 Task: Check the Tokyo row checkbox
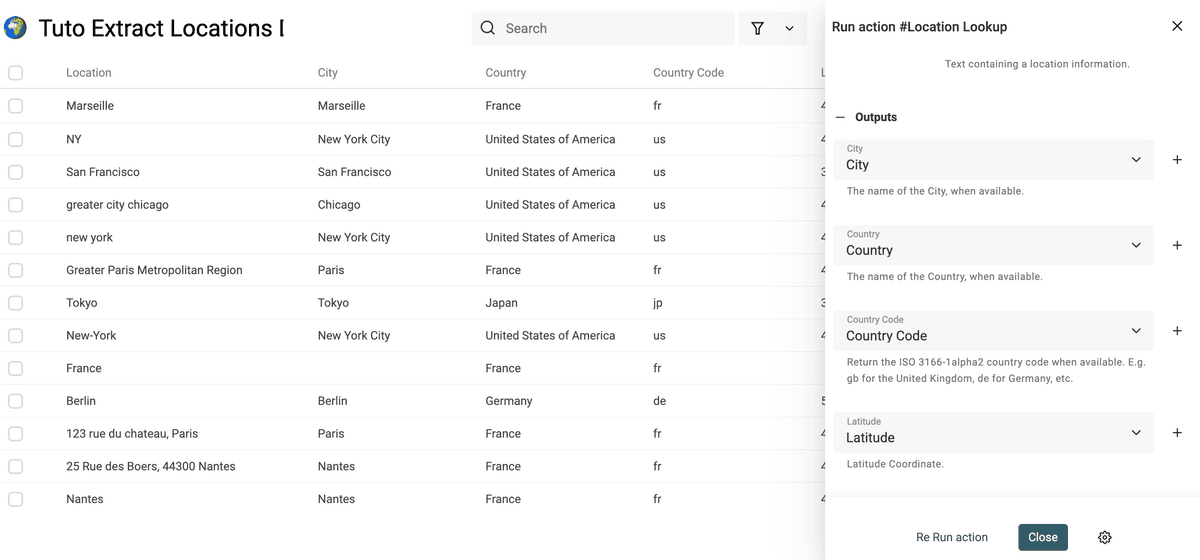click(x=15, y=302)
